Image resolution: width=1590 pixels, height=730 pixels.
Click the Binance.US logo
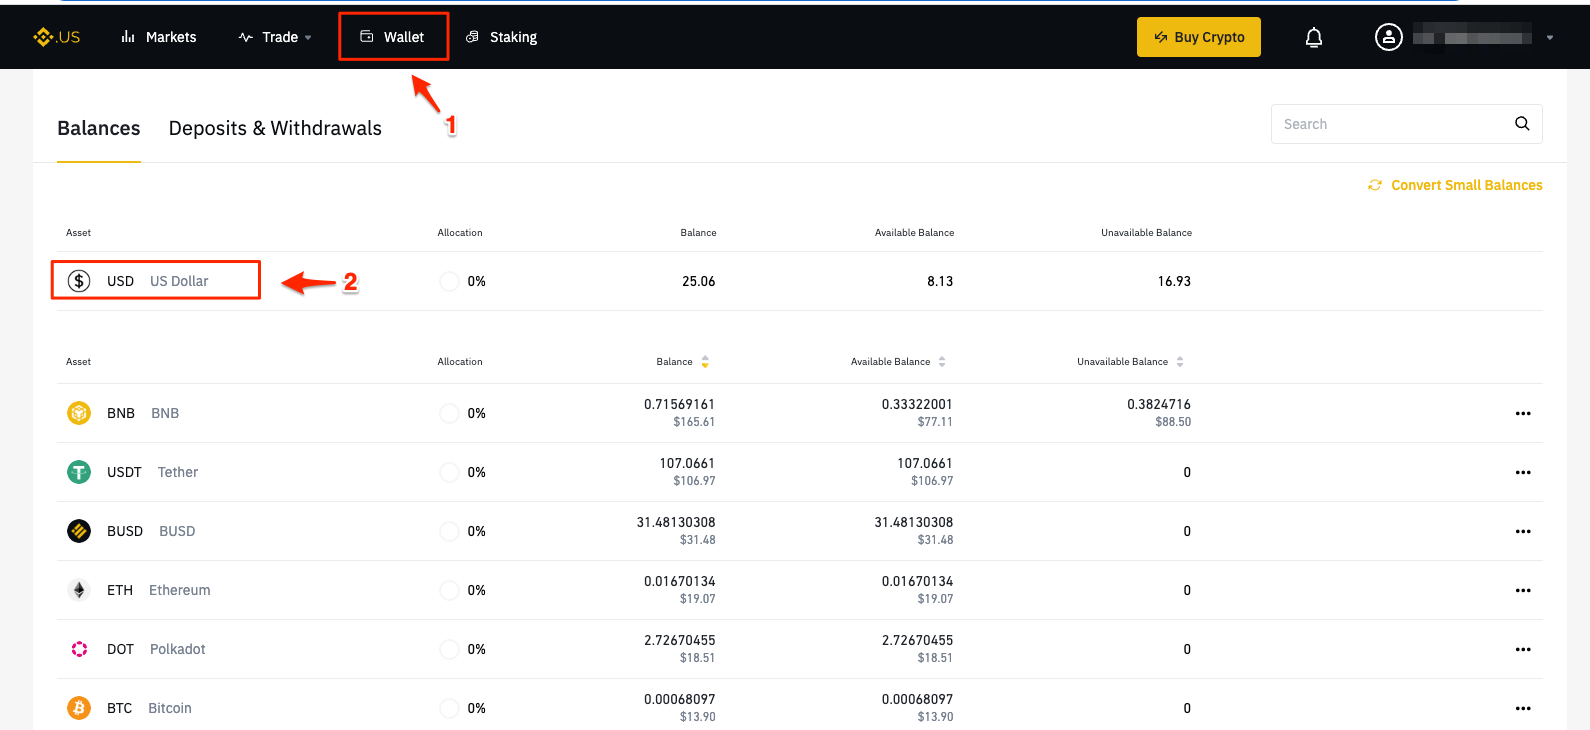56,37
